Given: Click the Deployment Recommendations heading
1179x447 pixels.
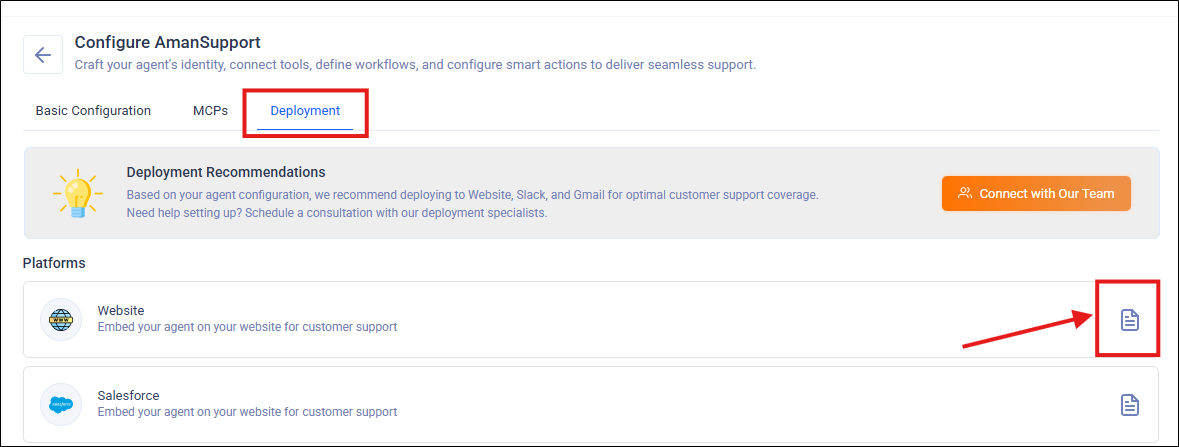Looking at the screenshot, I should 226,172.
